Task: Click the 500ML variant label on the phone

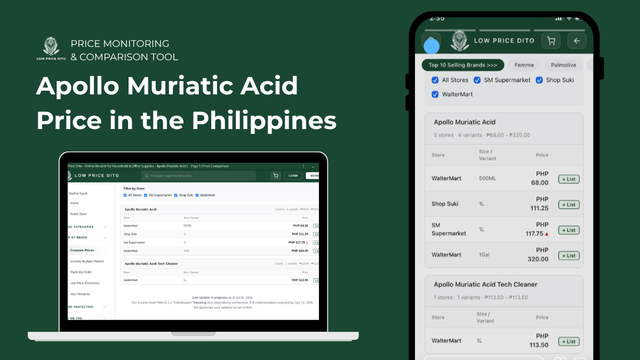Action: click(487, 178)
